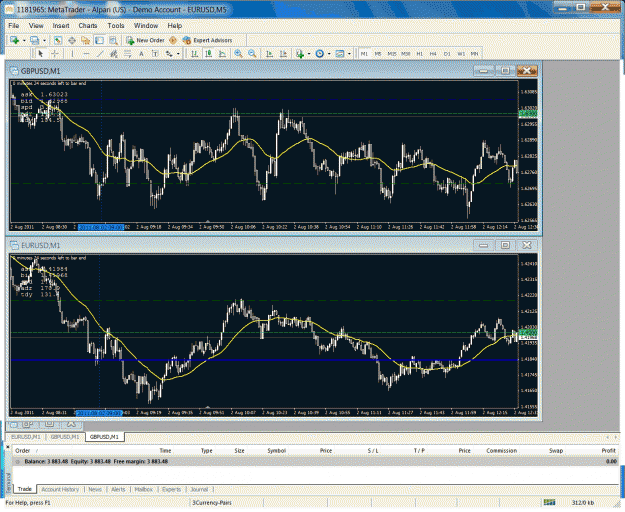
Task: Expand the New Chart dropdown arrow
Action: pos(24,40)
